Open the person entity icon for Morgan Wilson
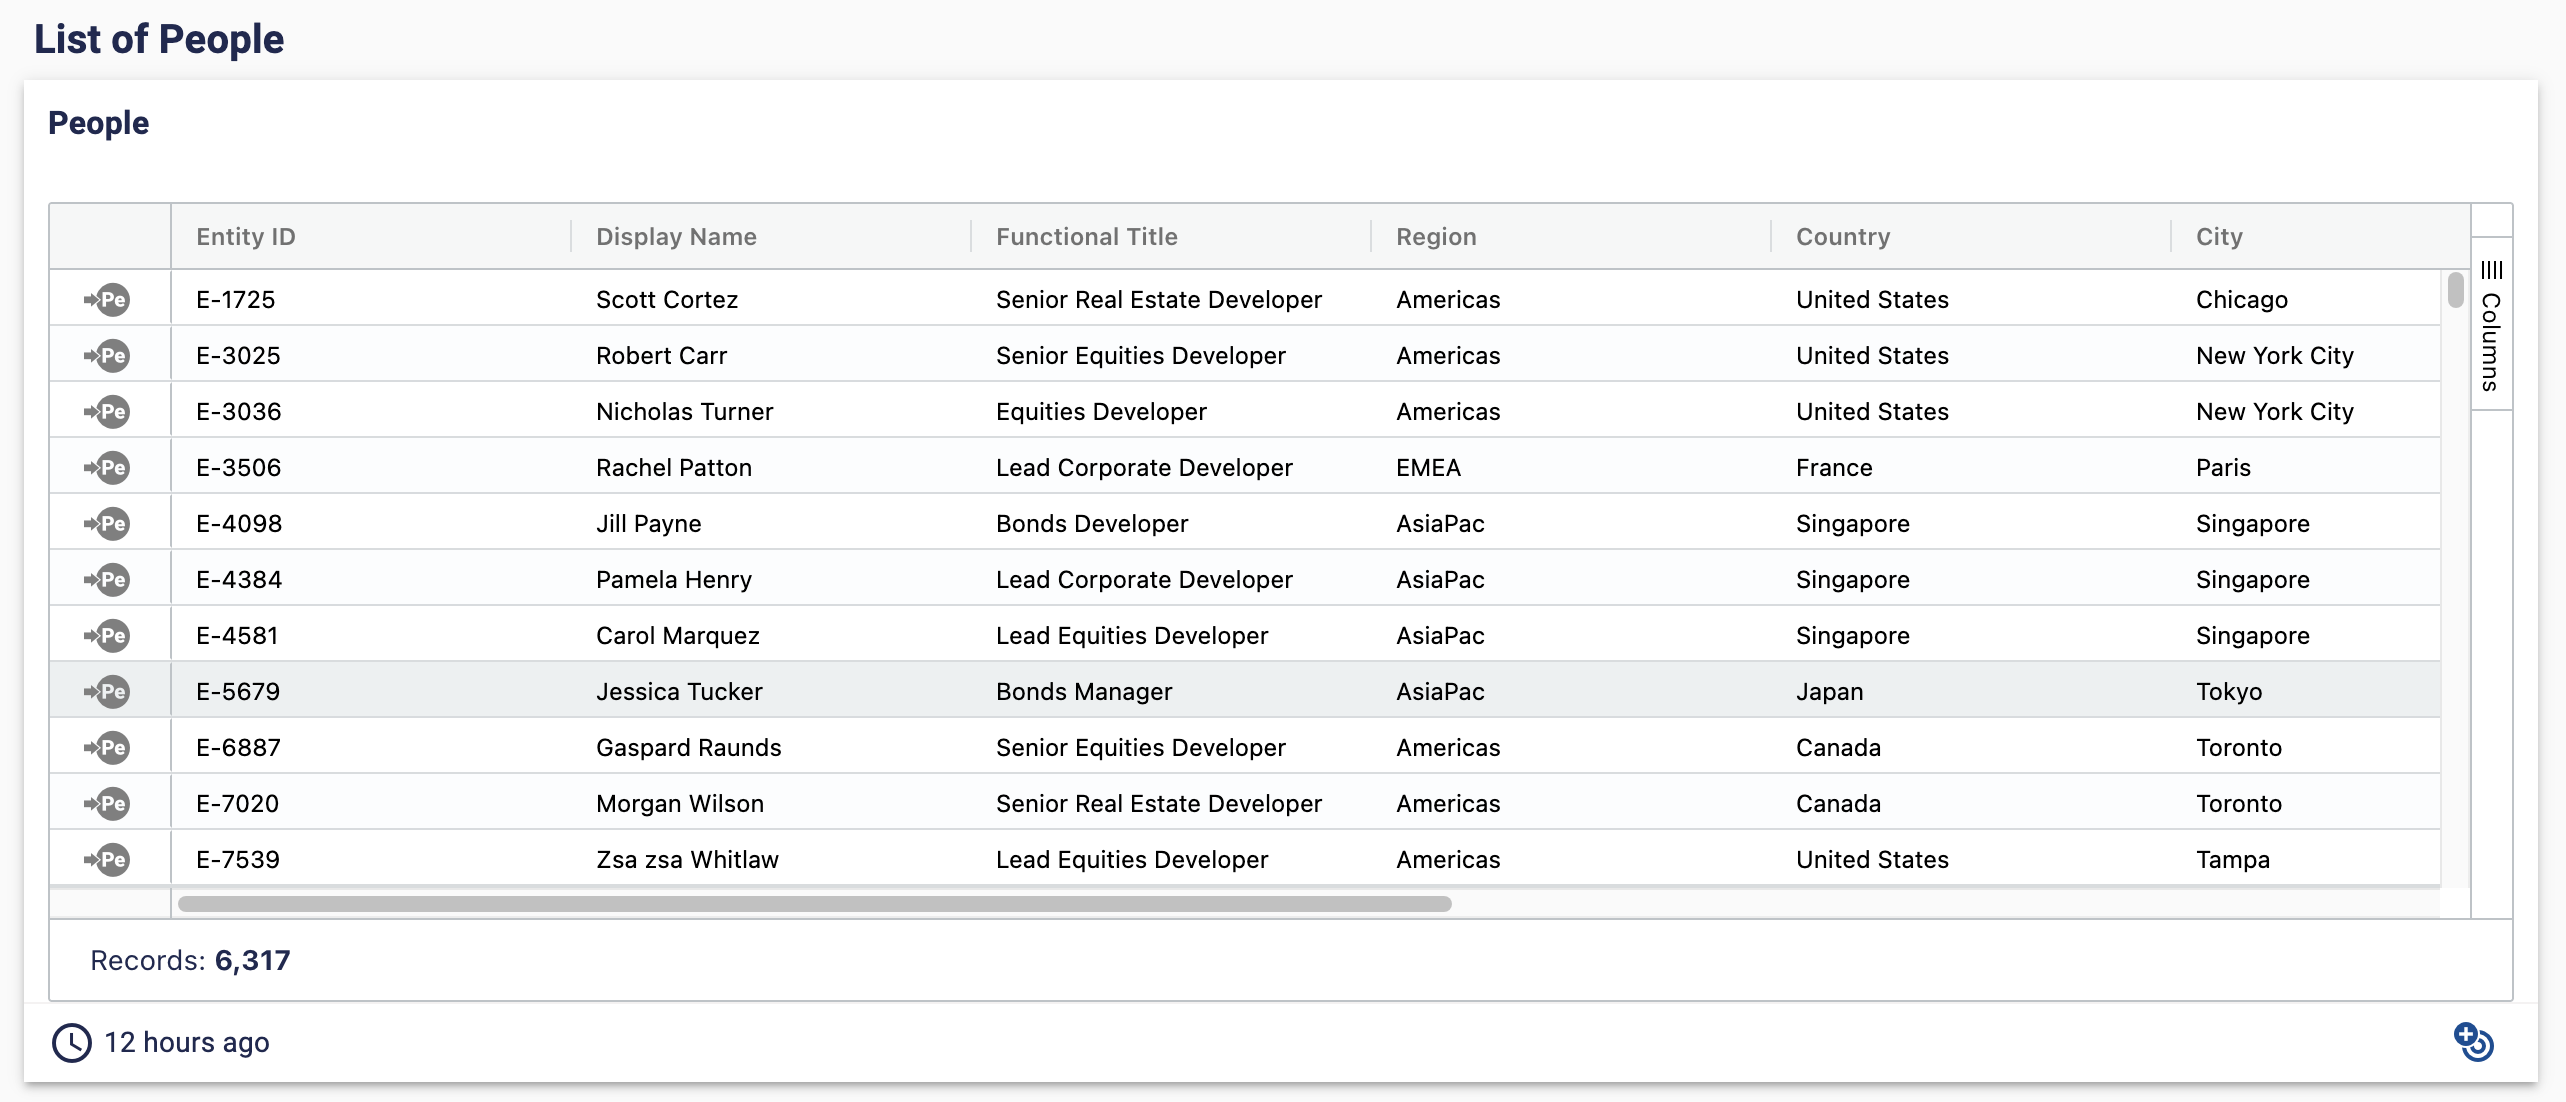 point(107,803)
